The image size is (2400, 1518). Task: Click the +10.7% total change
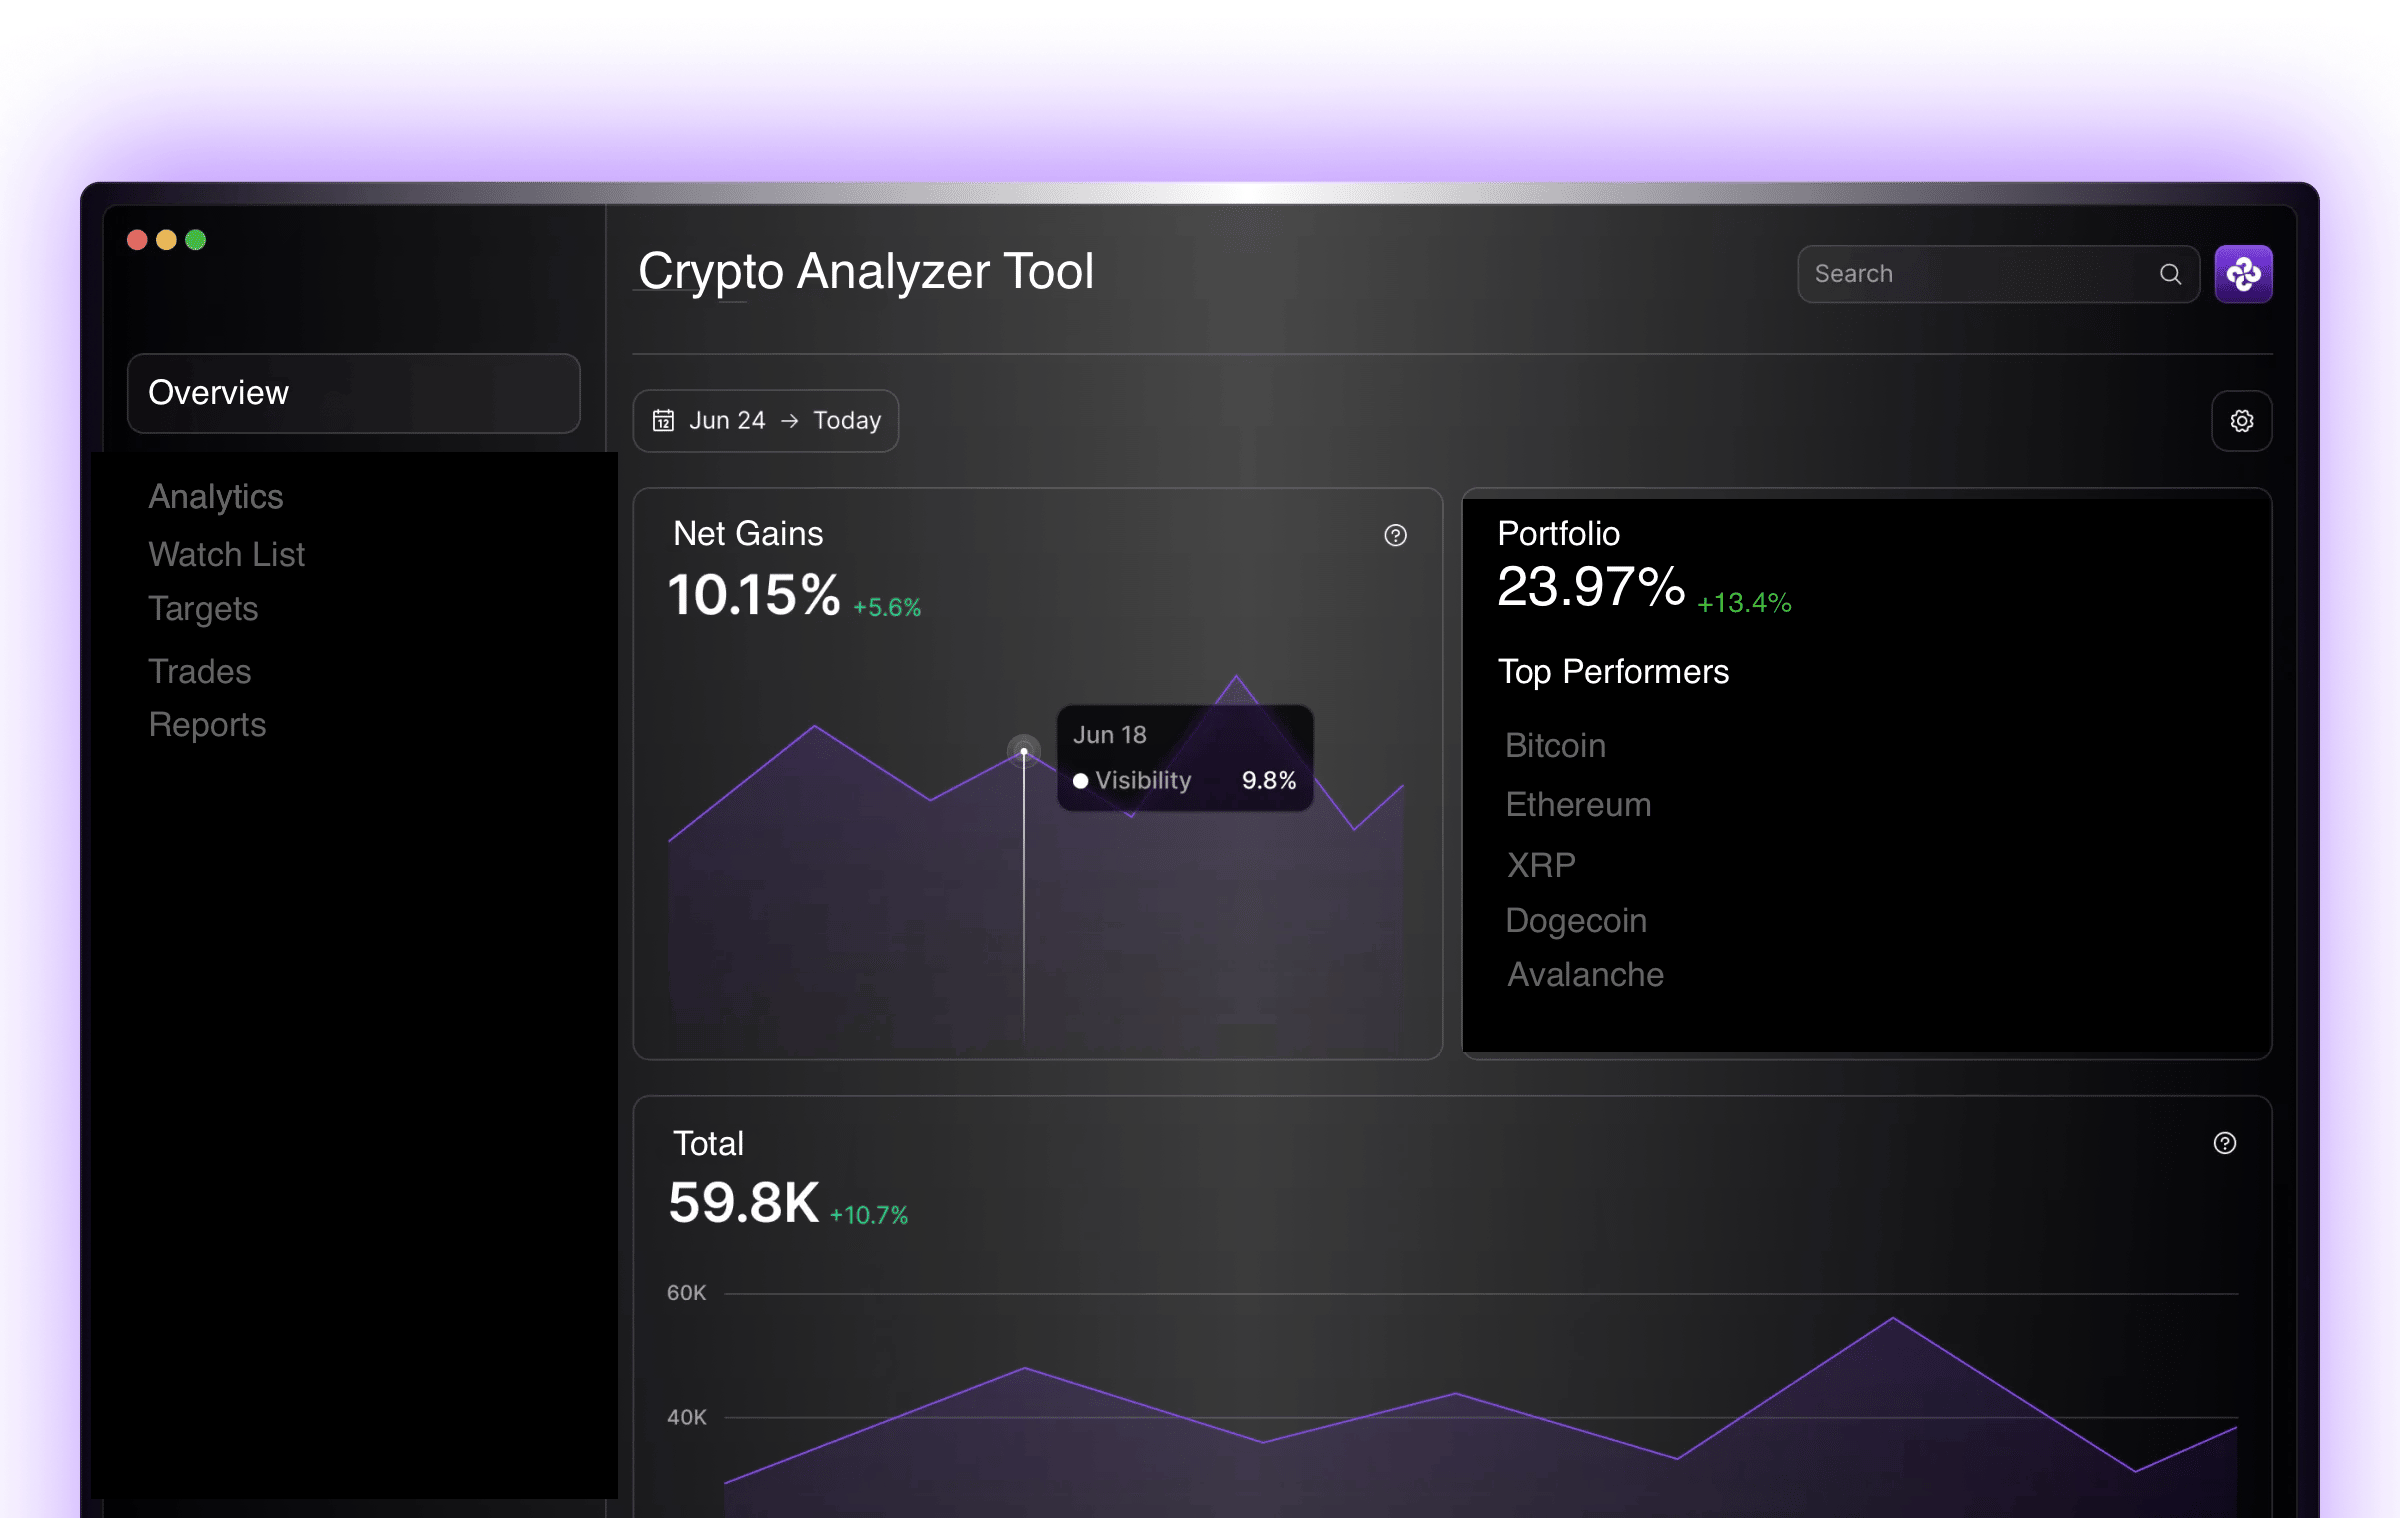click(869, 1215)
